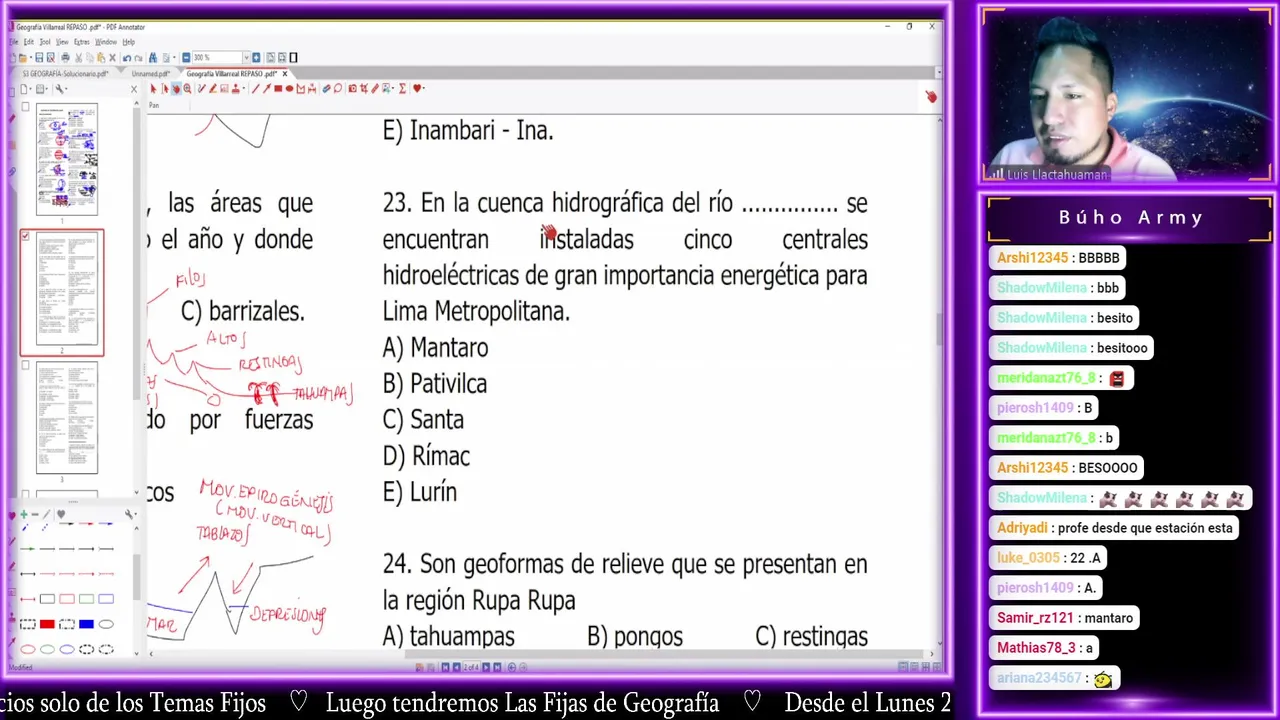Viewport: 1280px width, 720px height.
Task: Open the Window menu
Action: [106, 42]
